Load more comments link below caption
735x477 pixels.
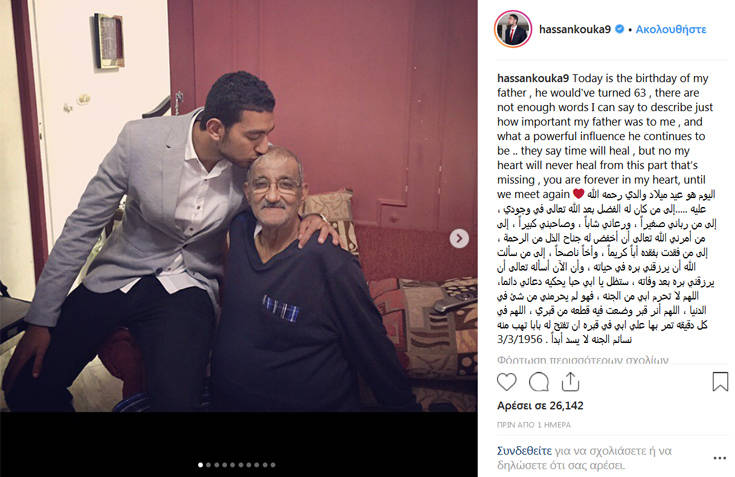(583, 360)
